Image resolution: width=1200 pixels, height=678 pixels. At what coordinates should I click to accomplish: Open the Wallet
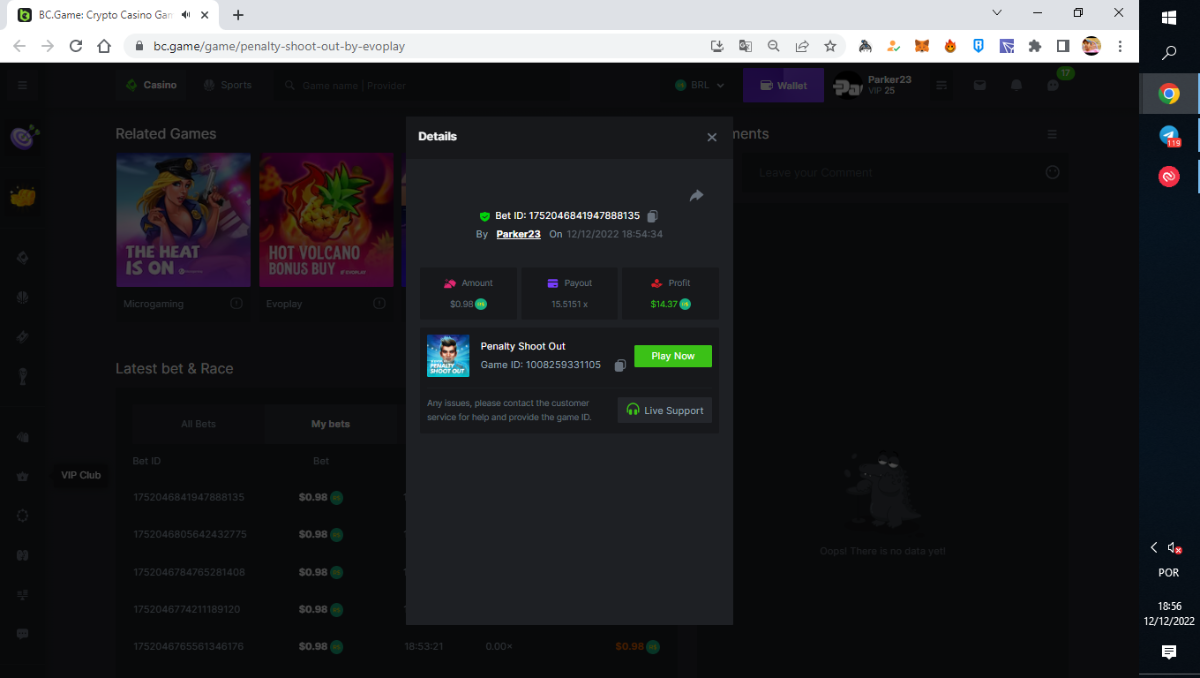pyautogui.click(x=783, y=86)
